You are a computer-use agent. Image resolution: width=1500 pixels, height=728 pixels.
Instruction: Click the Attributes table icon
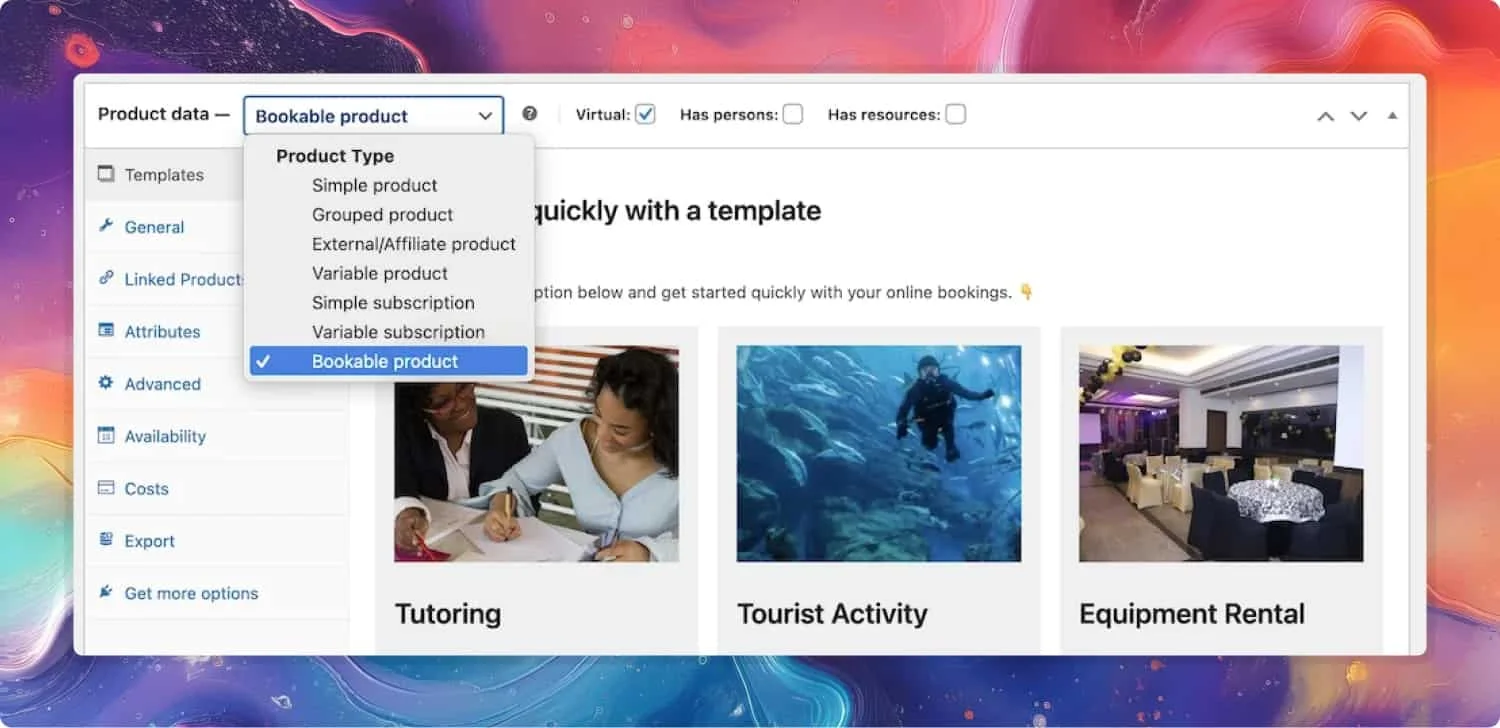pyautogui.click(x=106, y=331)
